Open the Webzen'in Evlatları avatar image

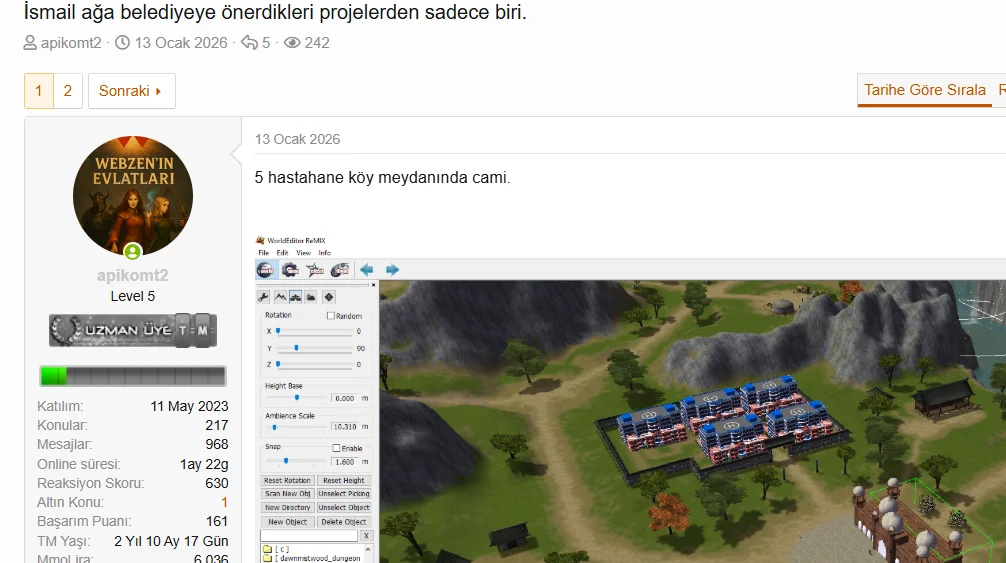point(133,196)
